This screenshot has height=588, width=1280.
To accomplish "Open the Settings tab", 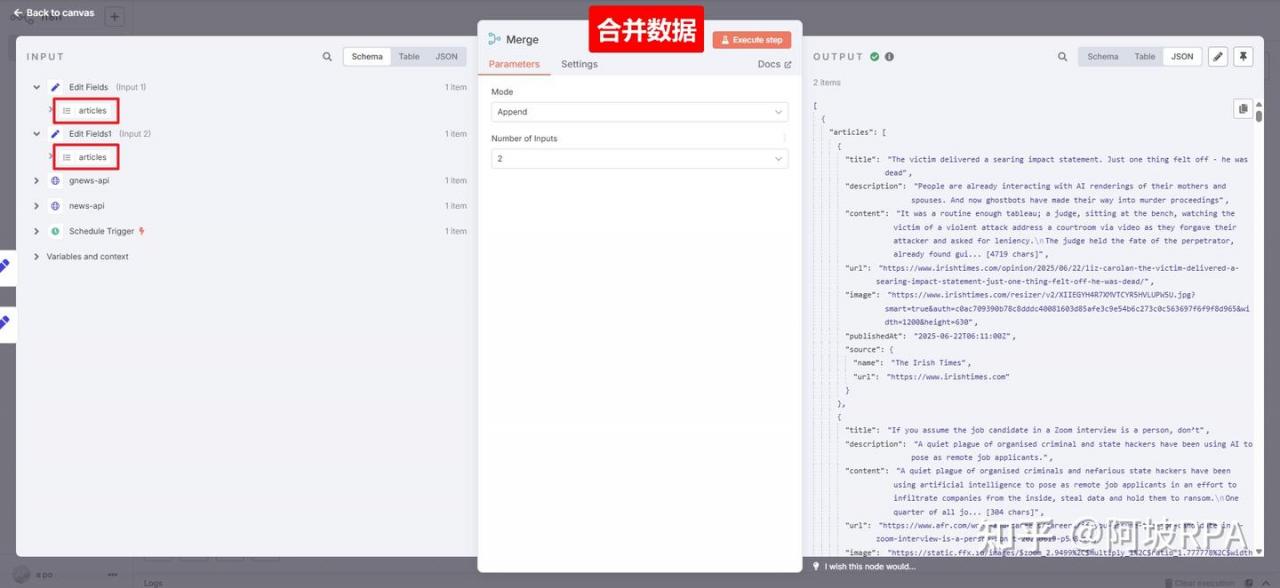I will [579, 64].
